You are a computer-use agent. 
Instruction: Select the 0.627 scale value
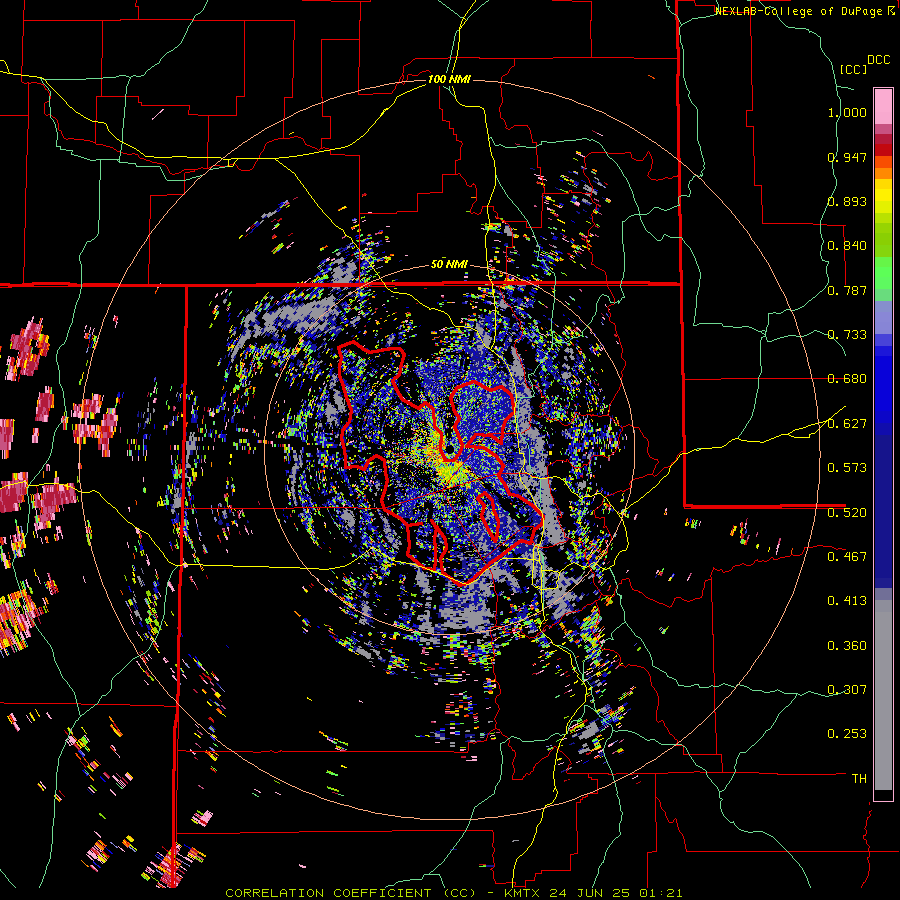coord(847,424)
